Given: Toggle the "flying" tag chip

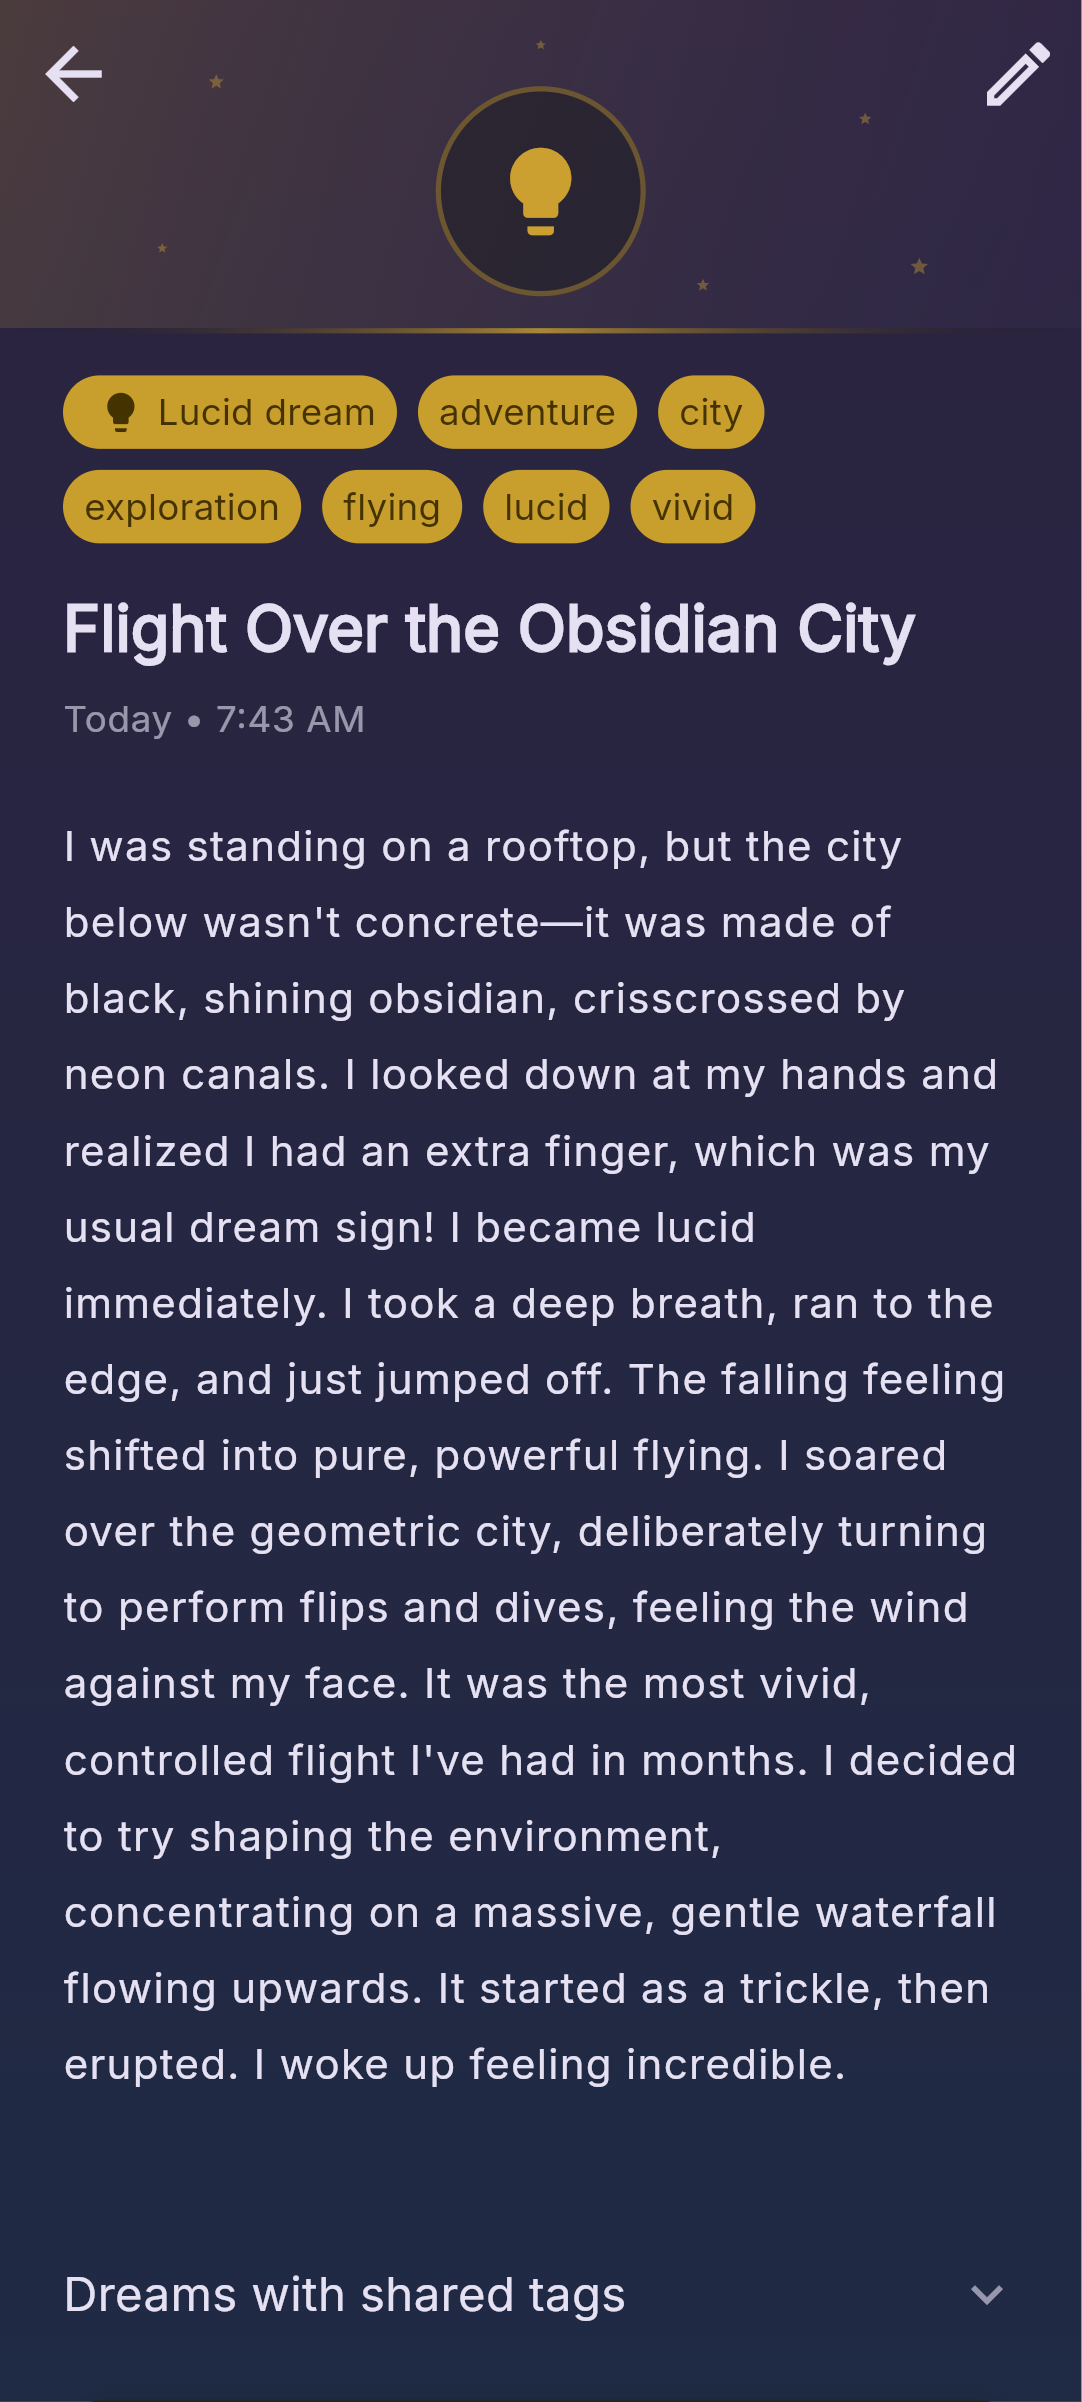Looking at the screenshot, I should (x=391, y=506).
